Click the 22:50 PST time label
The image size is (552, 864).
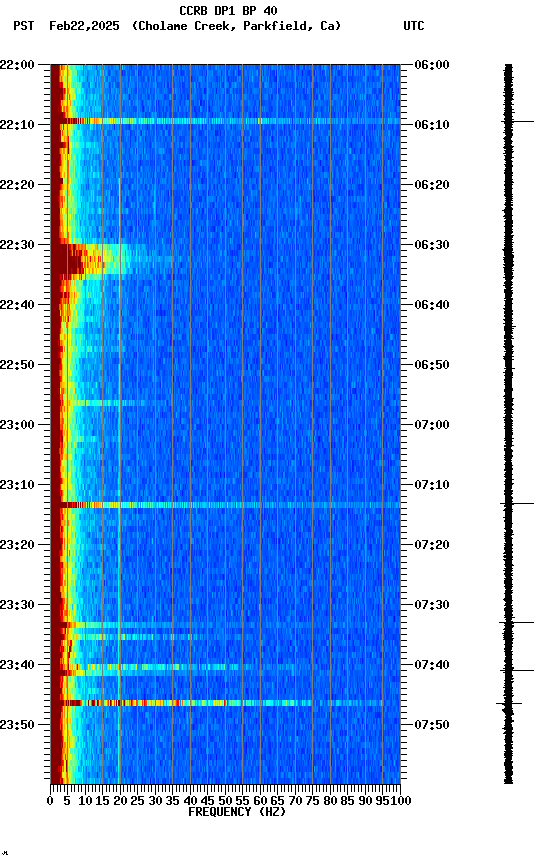(x=17, y=365)
